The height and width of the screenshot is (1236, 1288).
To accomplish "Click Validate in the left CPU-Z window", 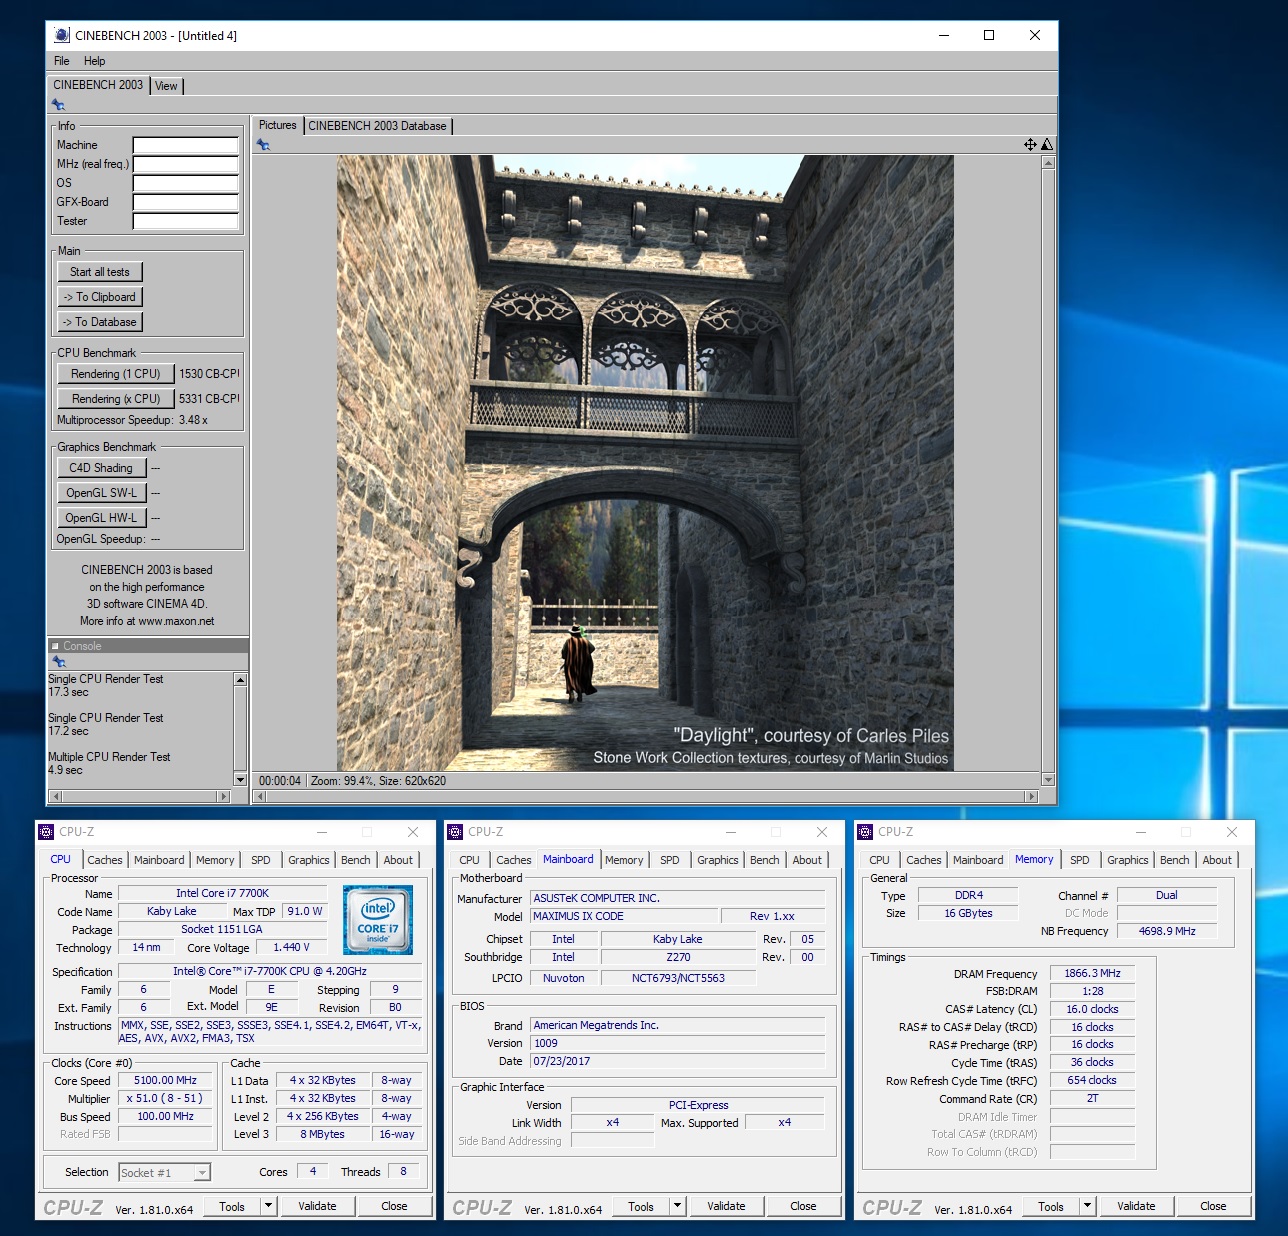I will 317,1206.
